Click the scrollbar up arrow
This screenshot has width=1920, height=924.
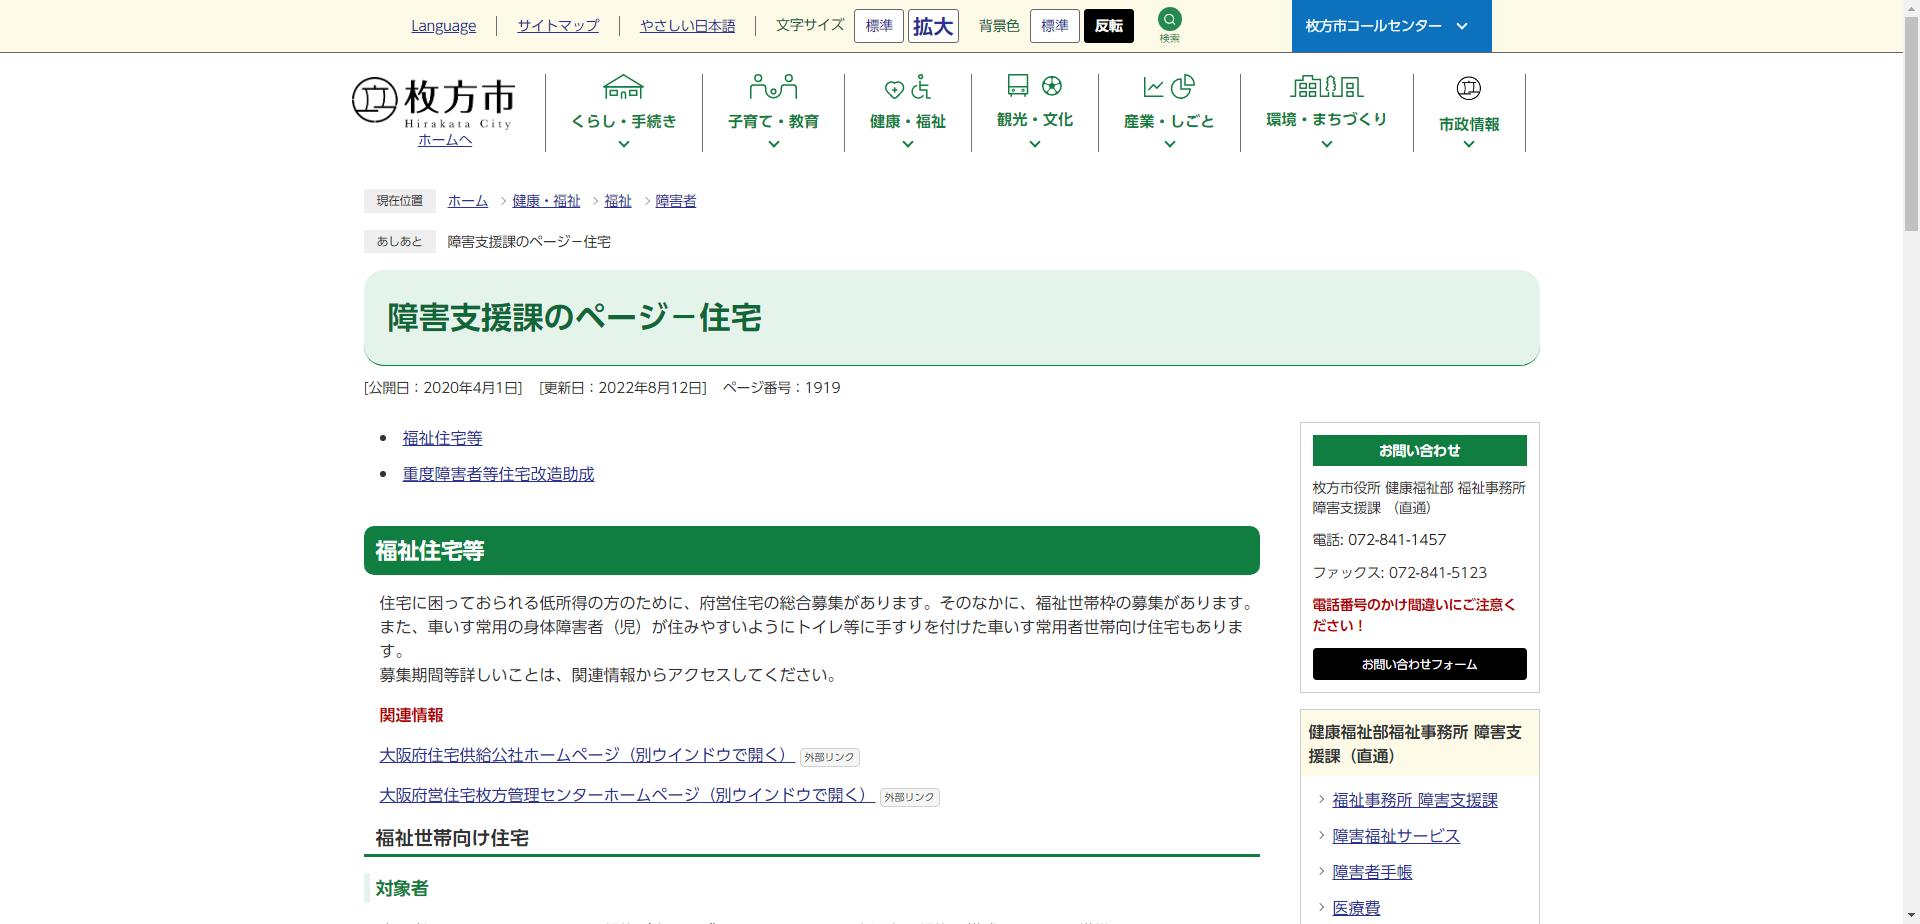(1911, 8)
